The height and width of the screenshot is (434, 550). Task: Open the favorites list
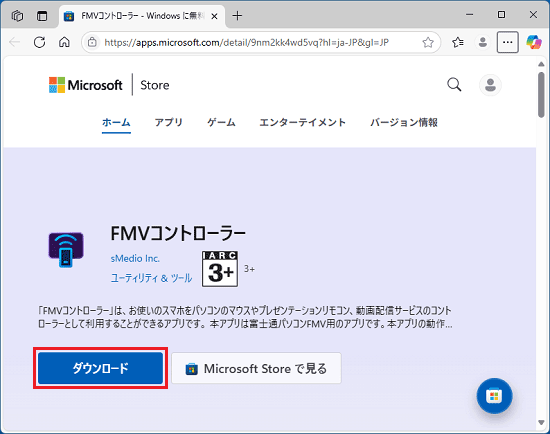pyautogui.click(x=458, y=42)
